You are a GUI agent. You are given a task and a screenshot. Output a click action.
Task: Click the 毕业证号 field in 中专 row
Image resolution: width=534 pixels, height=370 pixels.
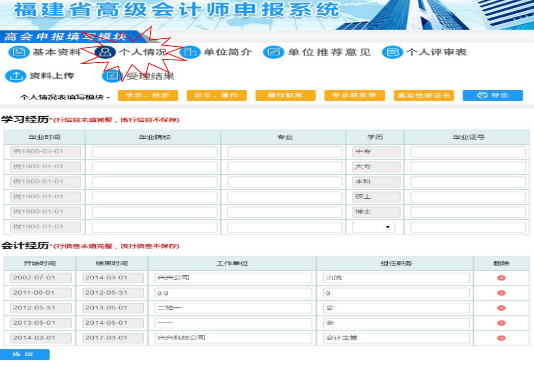pyautogui.click(x=468, y=152)
